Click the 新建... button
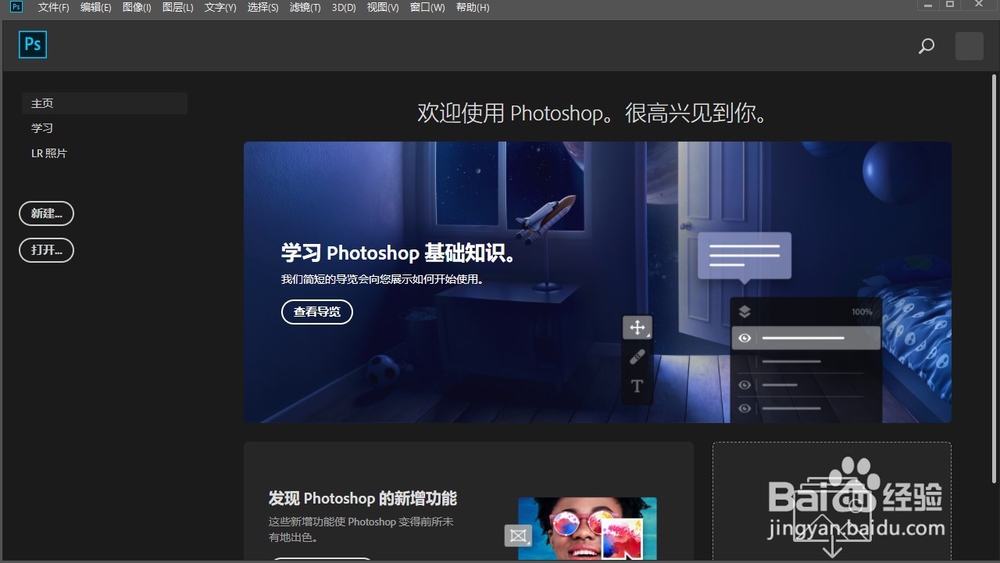The image size is (1000, 563). (x=47, y=214)
